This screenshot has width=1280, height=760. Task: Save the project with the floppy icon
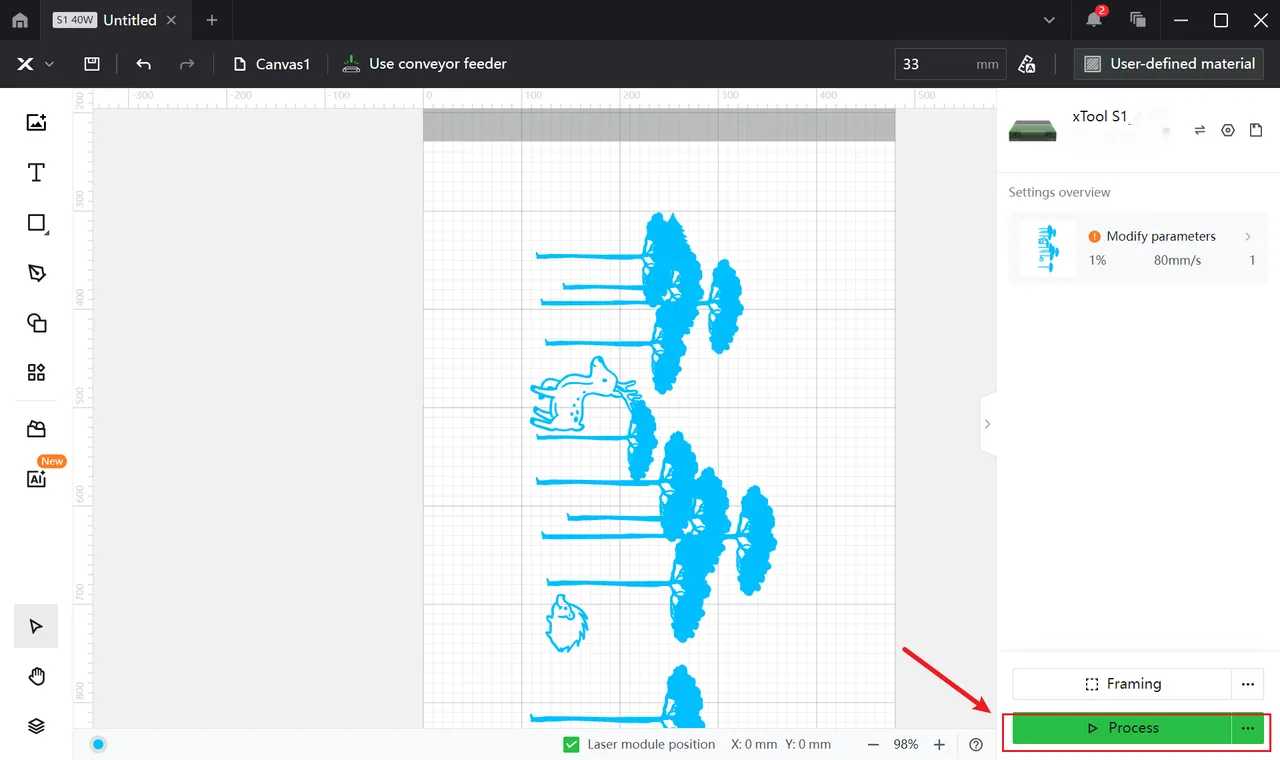coord(92,64)
